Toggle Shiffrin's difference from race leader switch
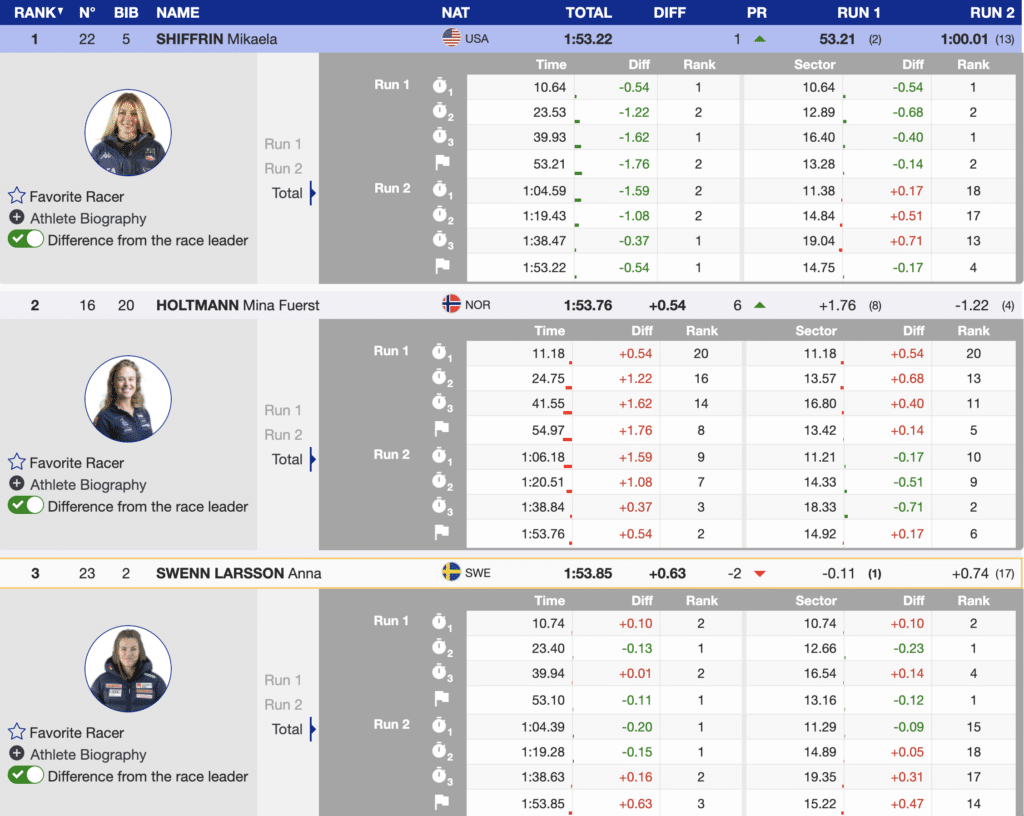 [x=26, y=240]
